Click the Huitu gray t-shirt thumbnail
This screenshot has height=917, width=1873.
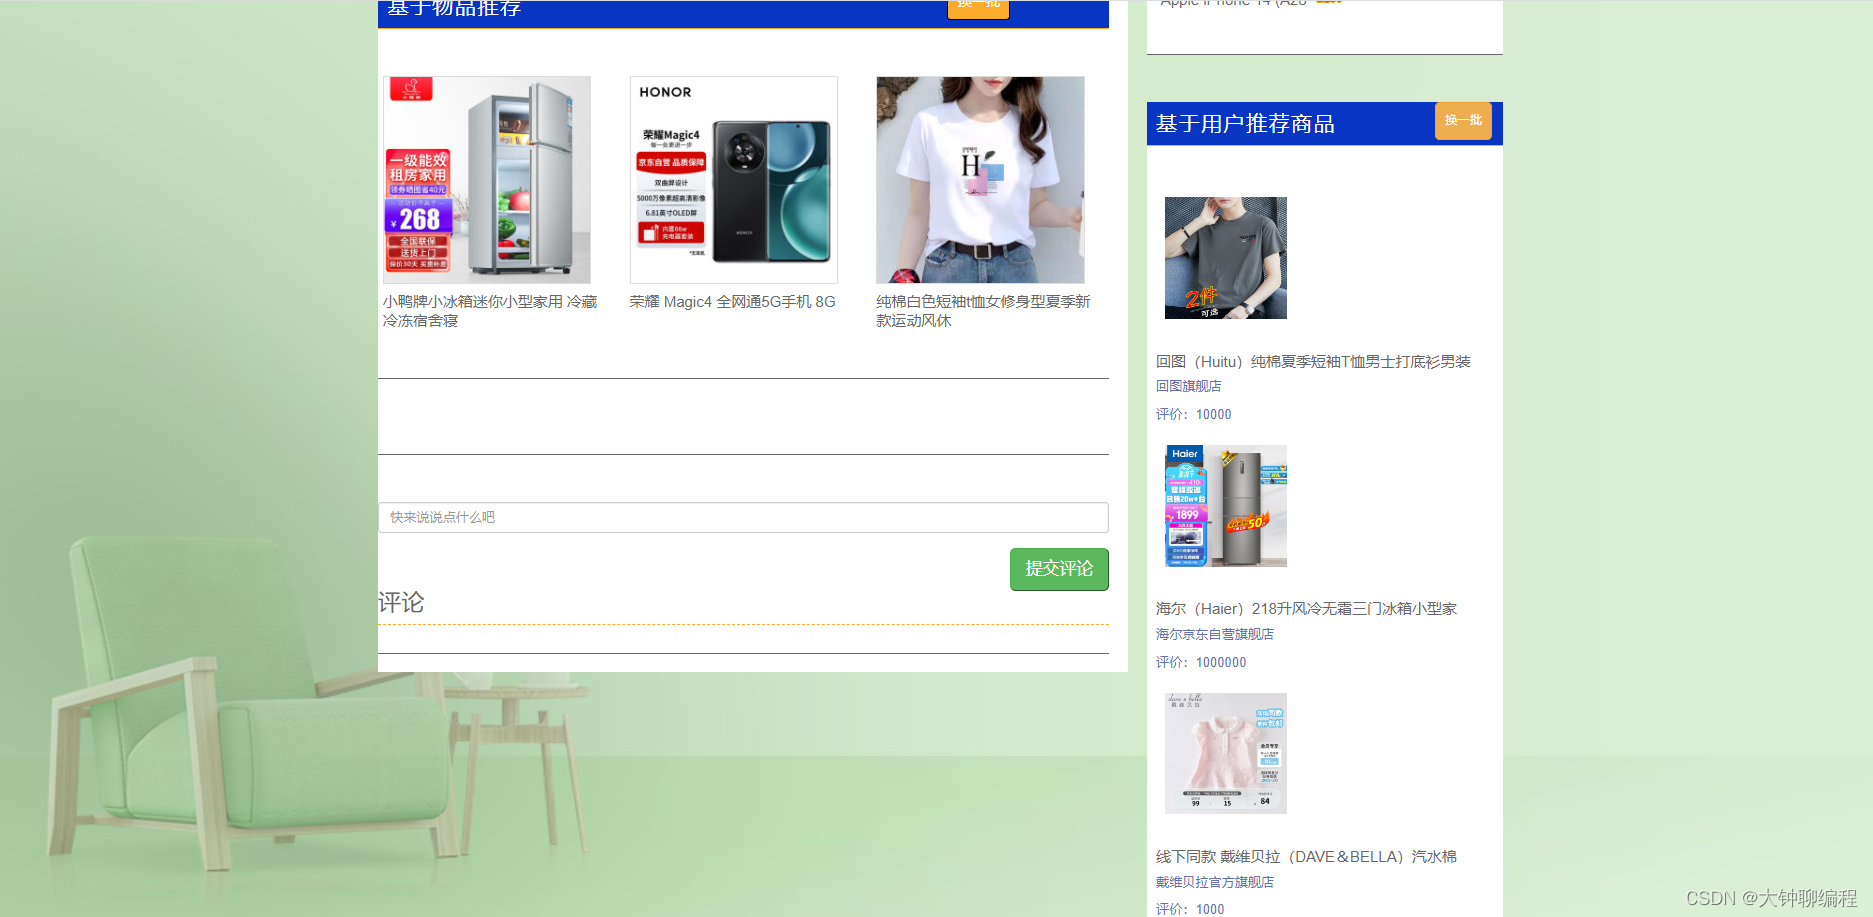click(x=1225, y=258)
